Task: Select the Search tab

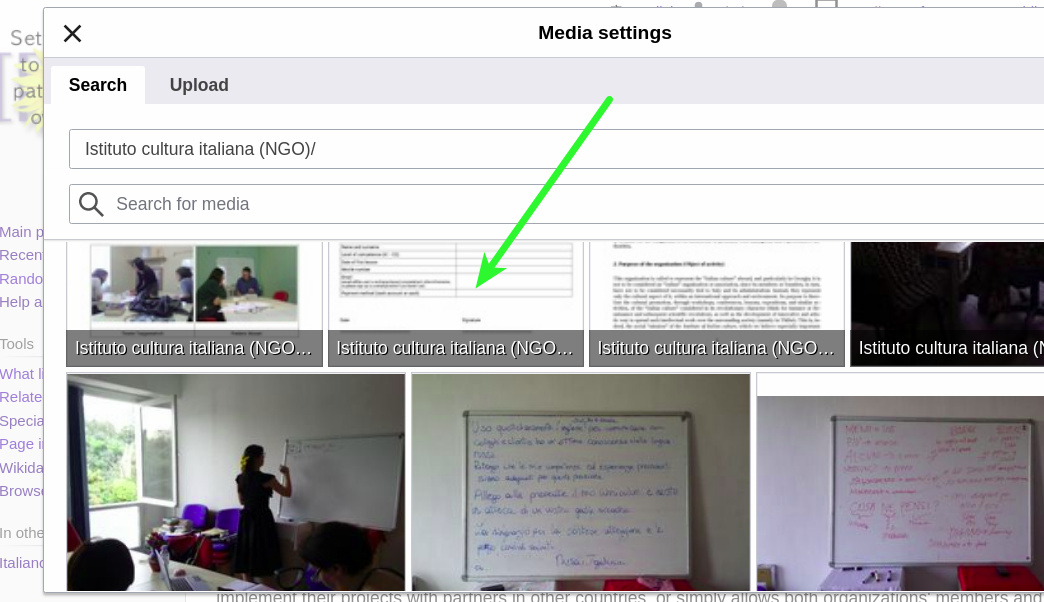Action: 98,85
